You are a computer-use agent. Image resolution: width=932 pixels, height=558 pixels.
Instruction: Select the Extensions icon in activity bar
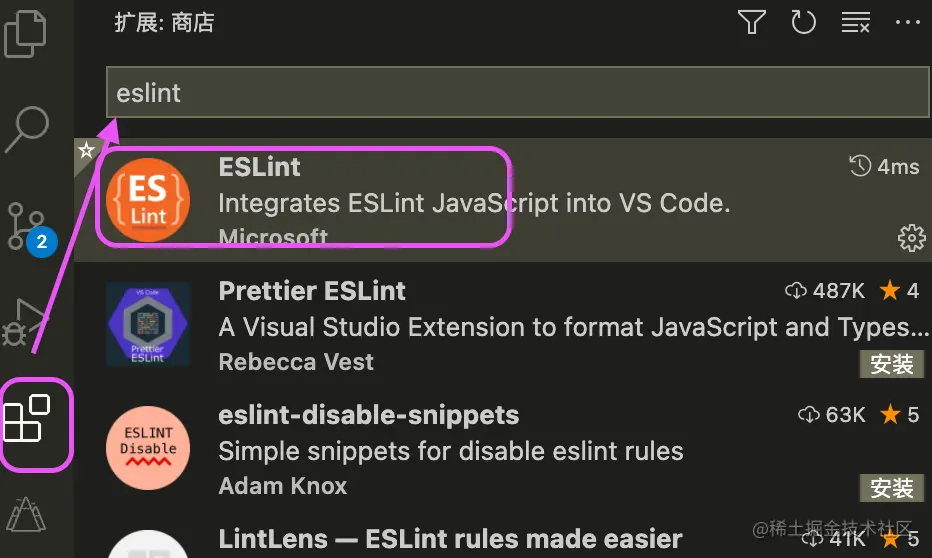click(x=28, y=419)
